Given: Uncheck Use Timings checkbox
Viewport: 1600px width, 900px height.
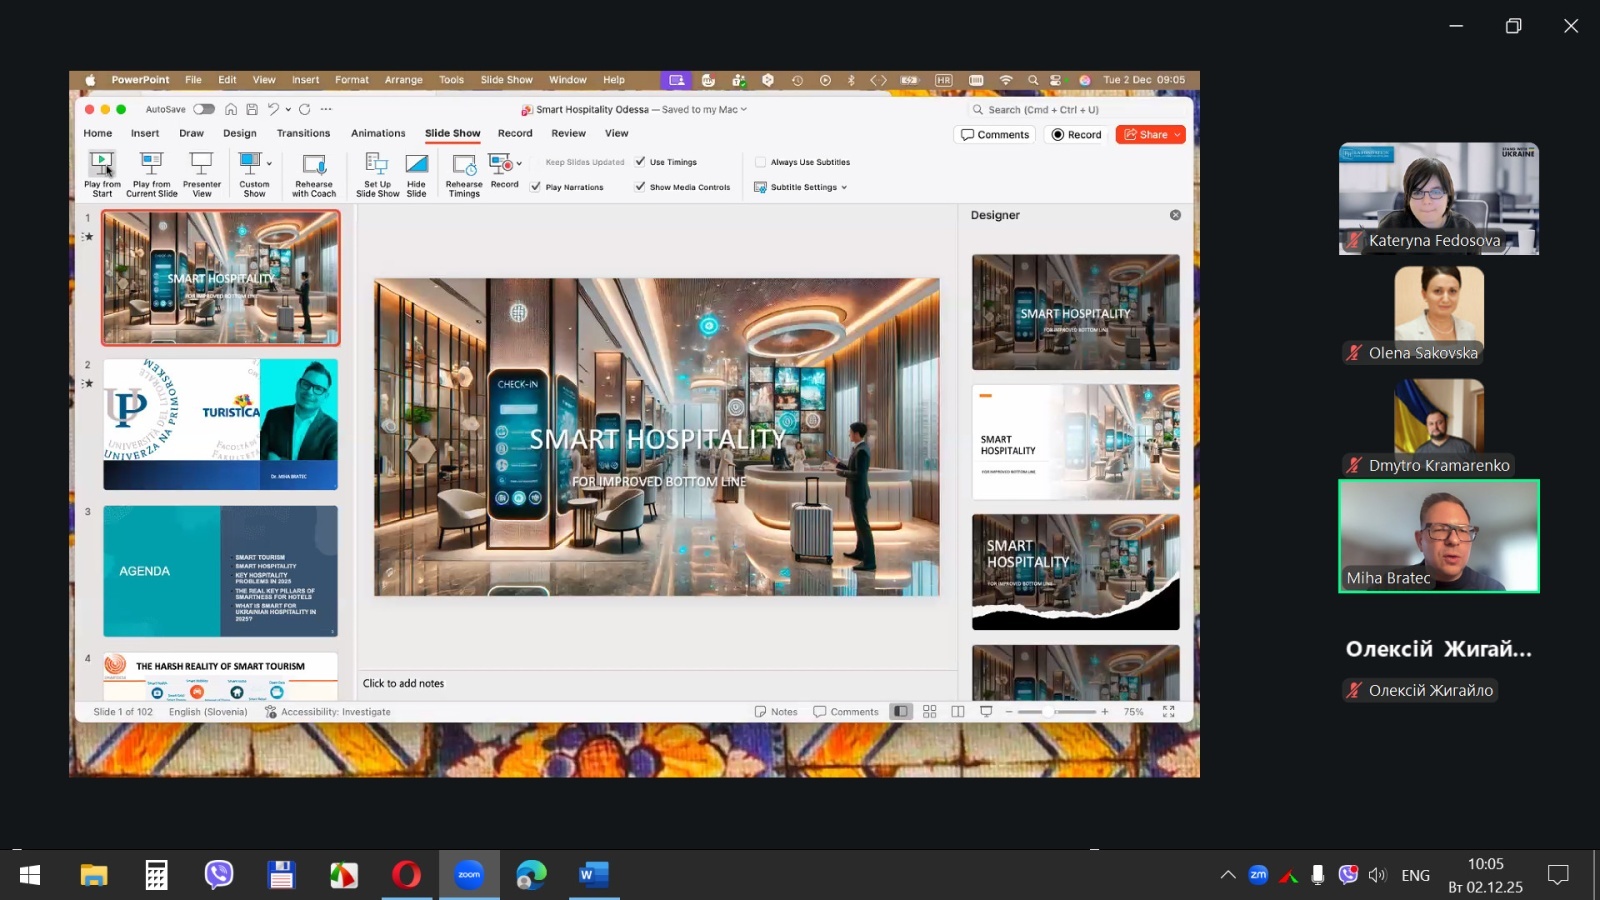Looking at the screenshot, I should (x=640, y=161).
